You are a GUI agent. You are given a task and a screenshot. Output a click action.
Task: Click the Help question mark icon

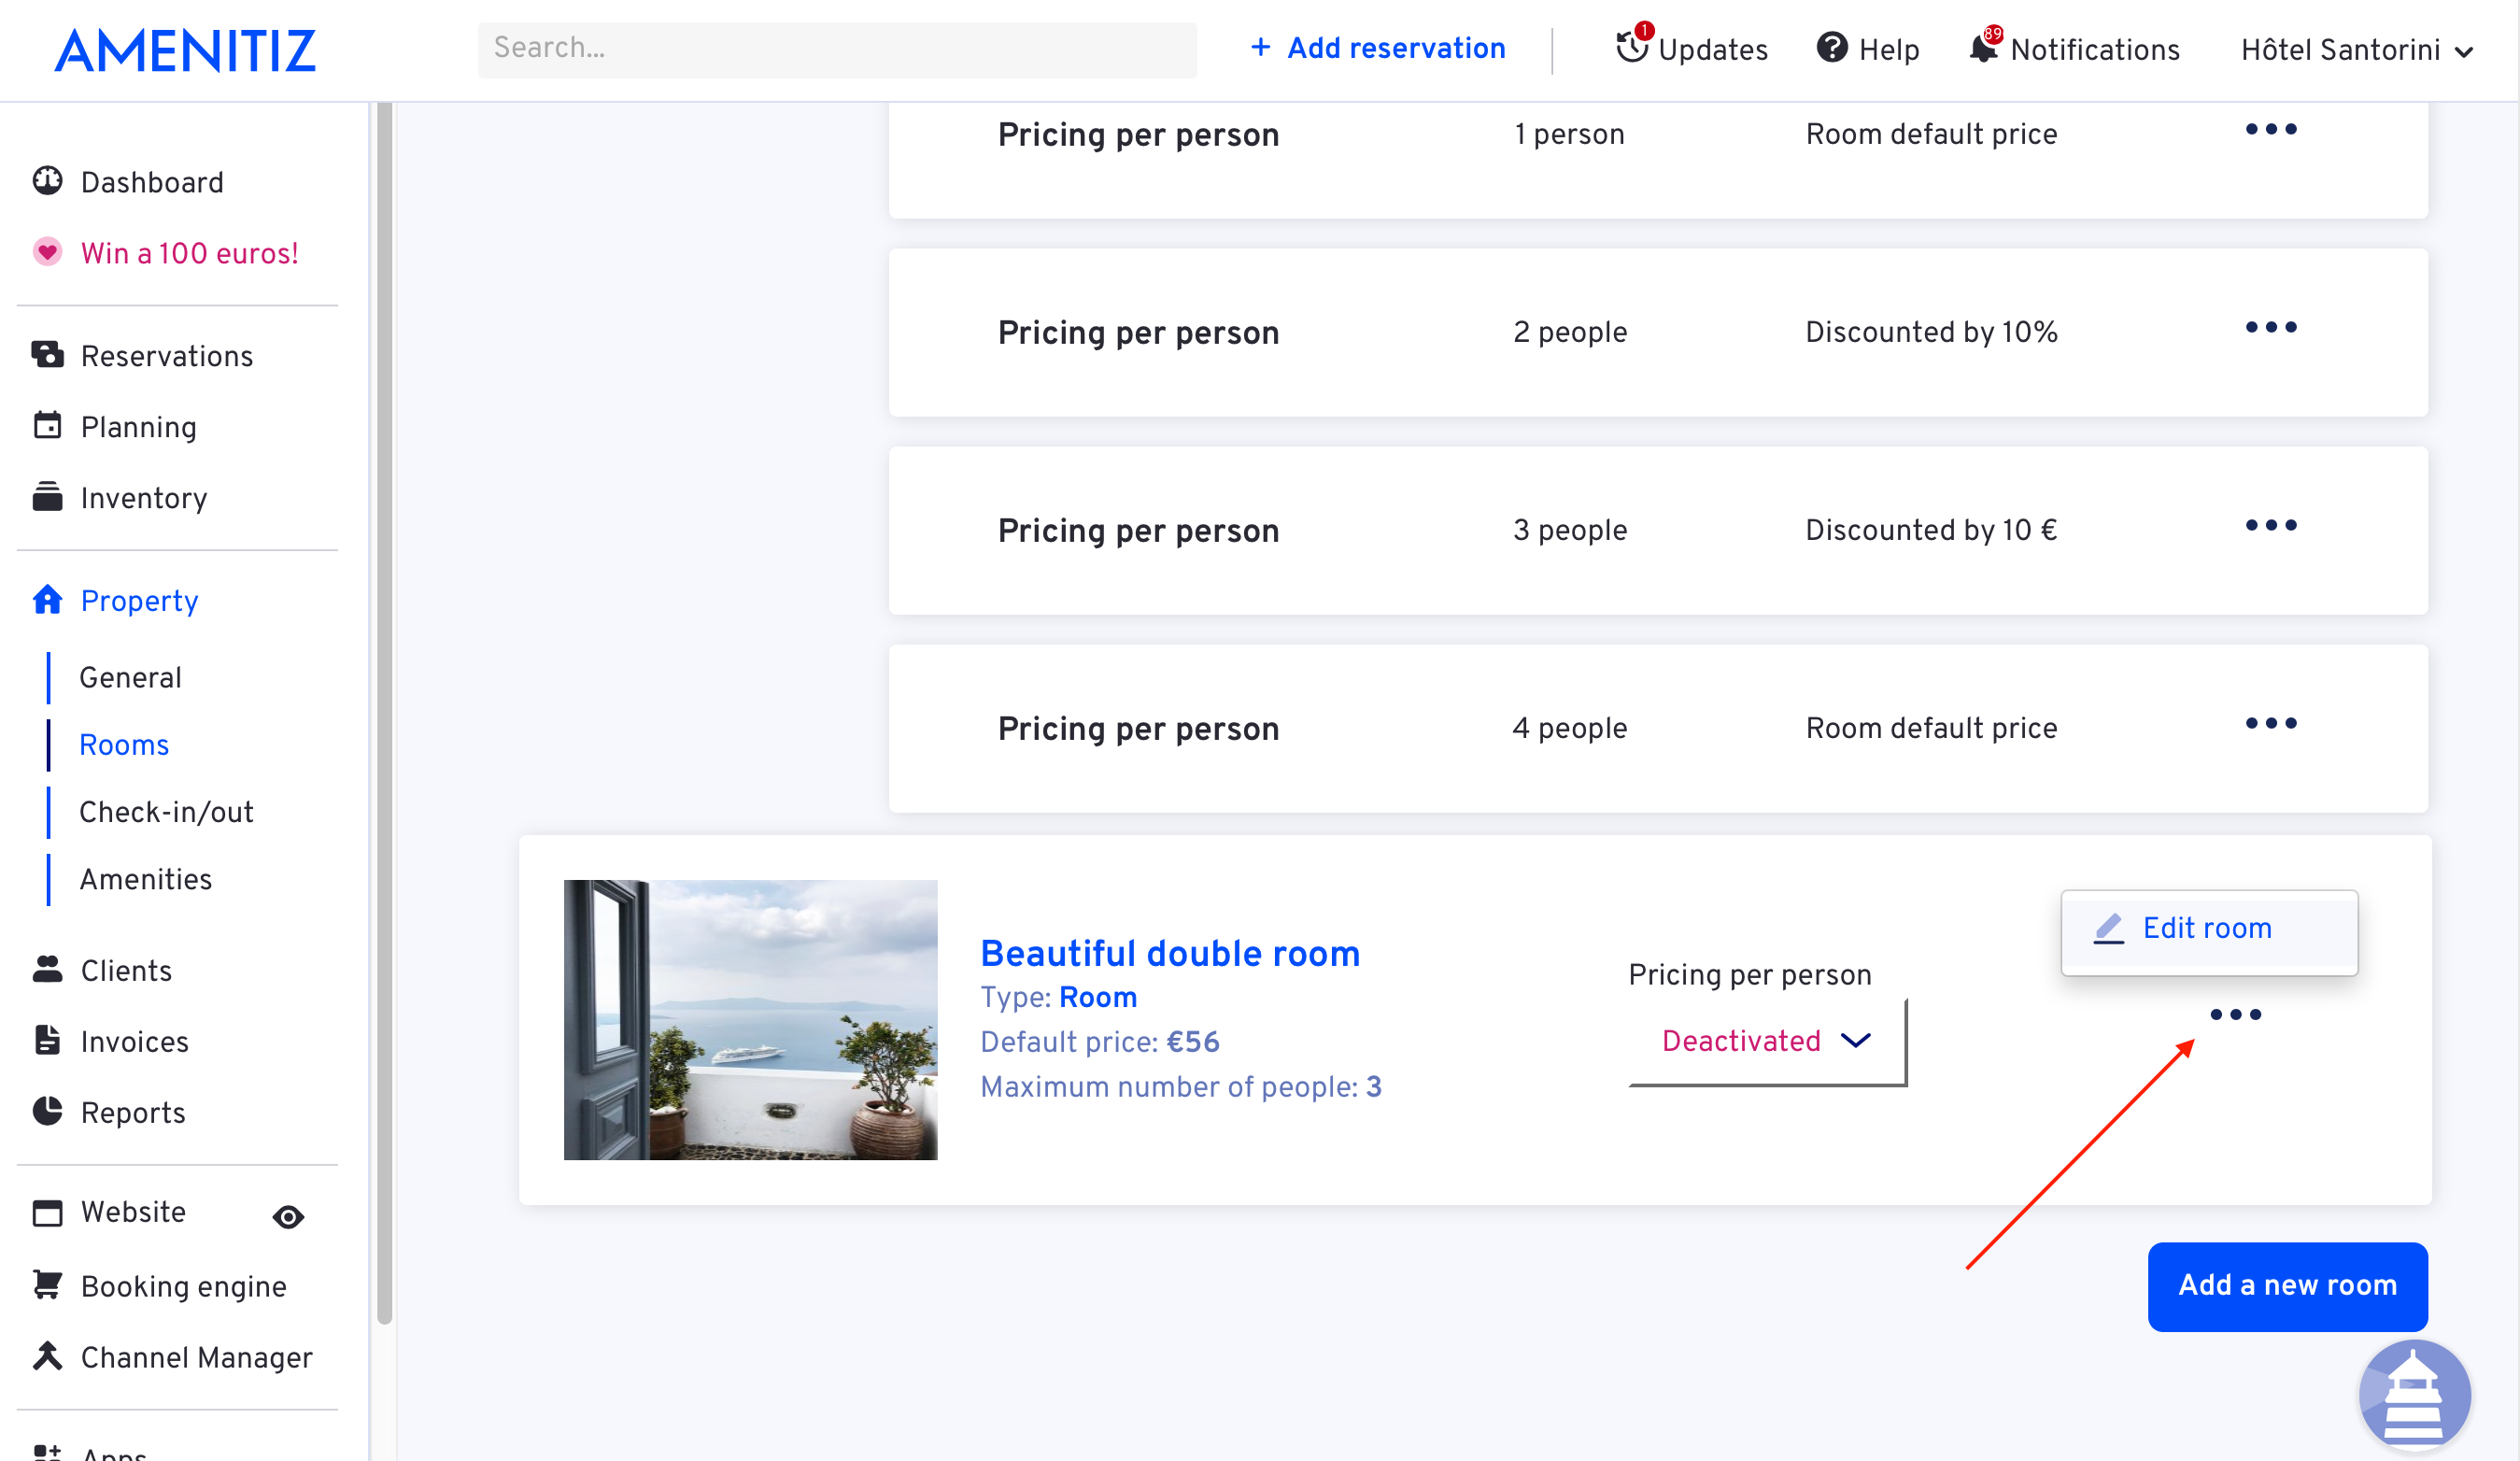(x=1832, y=47)
